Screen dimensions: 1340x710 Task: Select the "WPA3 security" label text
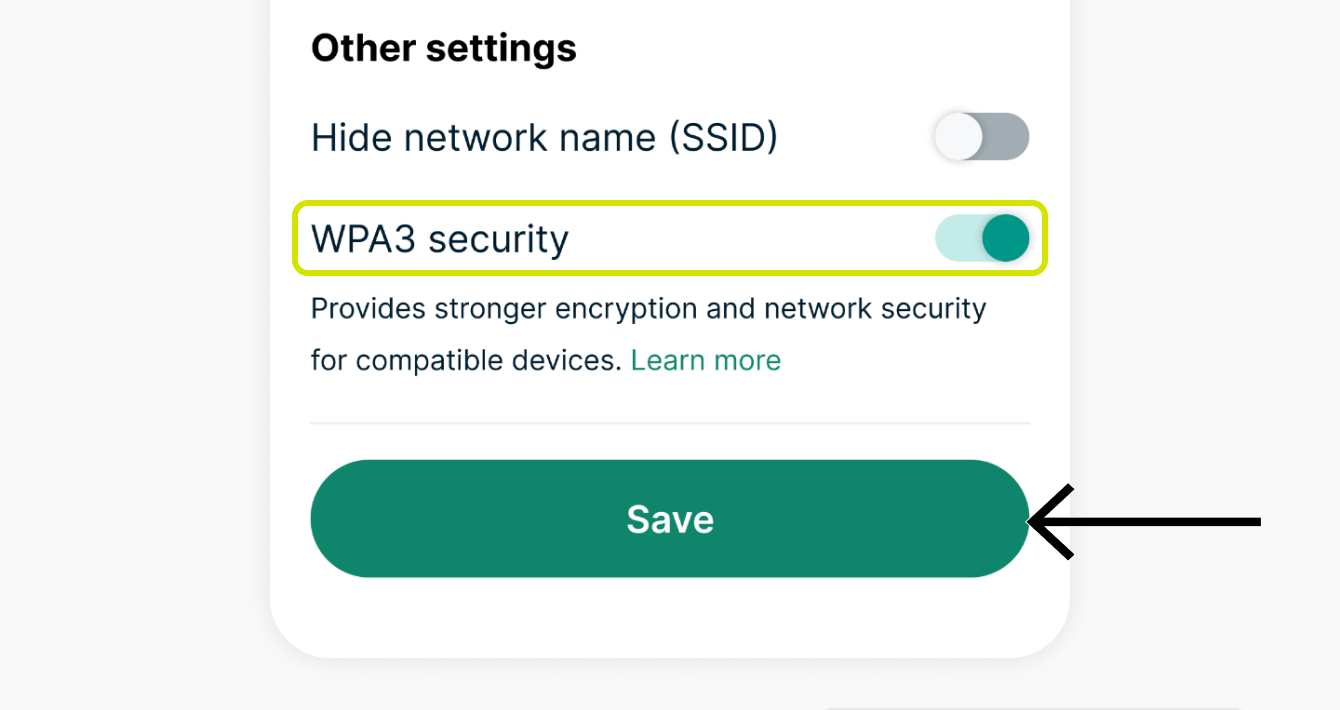click(439, 239)
